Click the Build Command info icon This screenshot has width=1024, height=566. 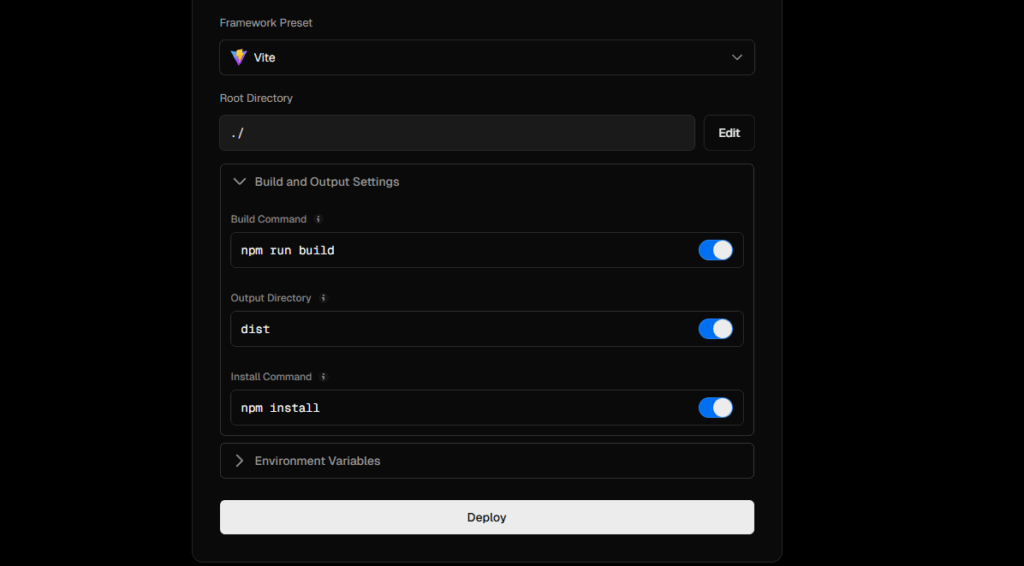click(319, 219)
